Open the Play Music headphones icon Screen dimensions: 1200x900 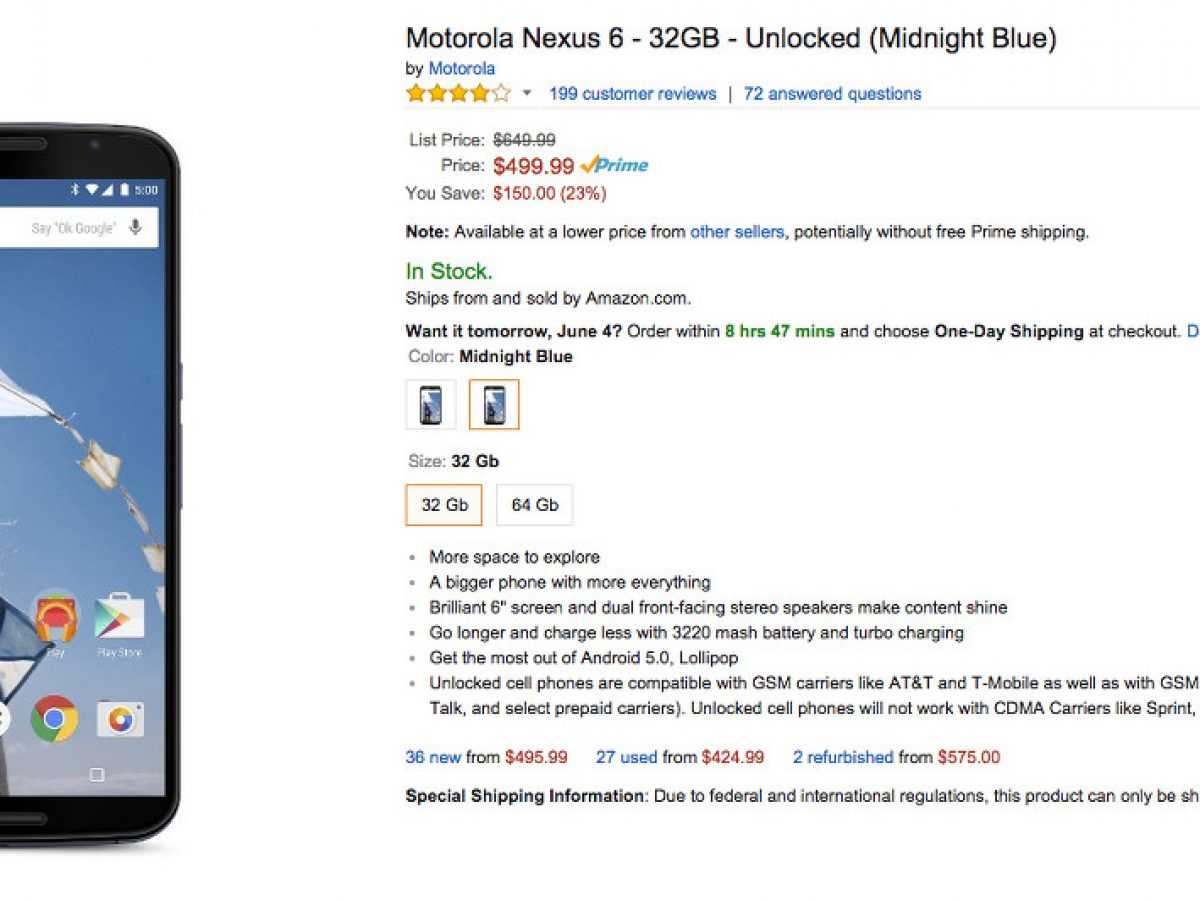pos(56,618)
